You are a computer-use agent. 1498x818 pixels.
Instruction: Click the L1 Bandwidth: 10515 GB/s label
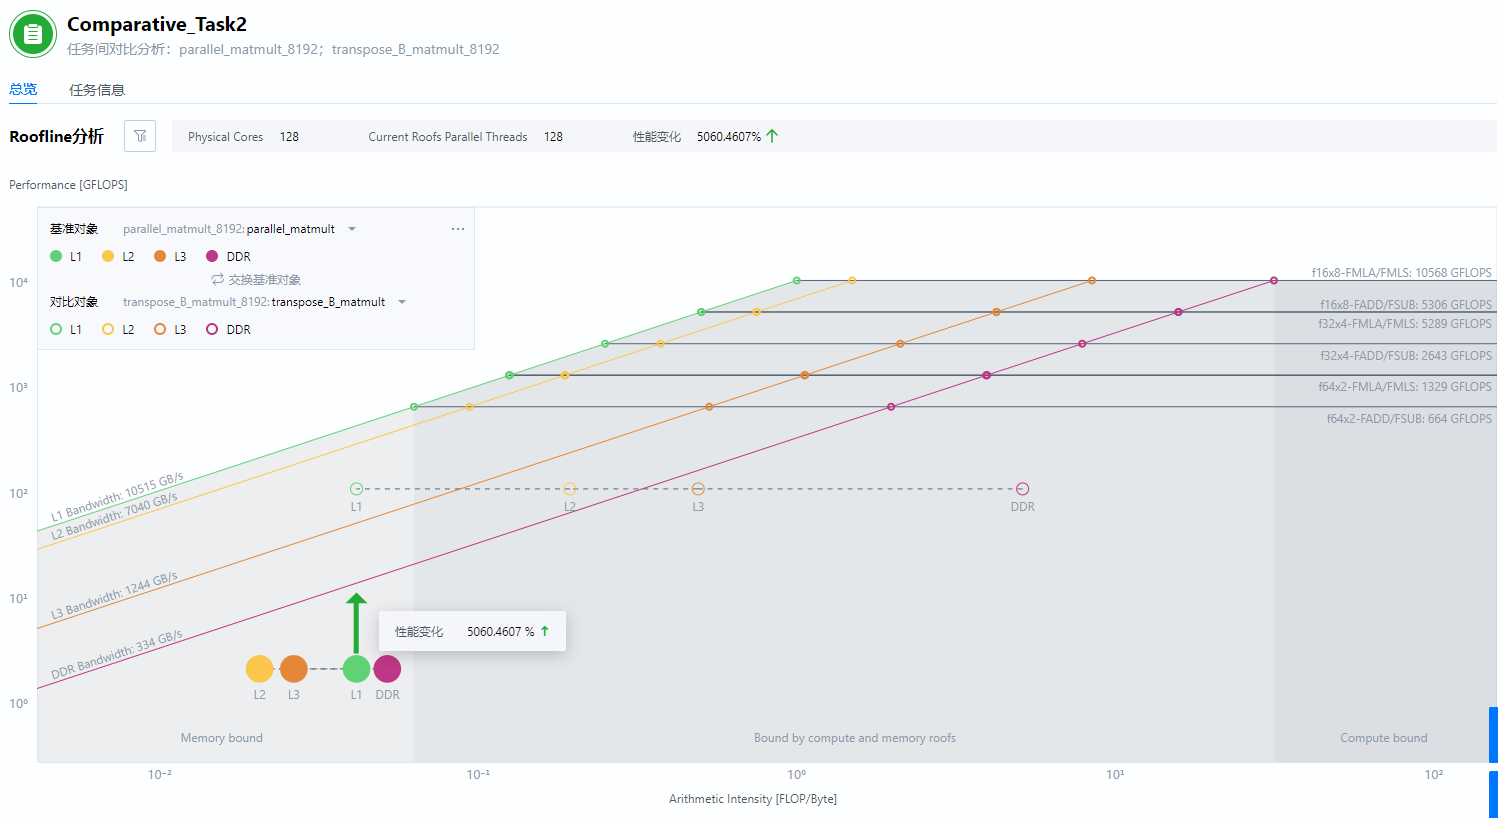pos(117,496)
